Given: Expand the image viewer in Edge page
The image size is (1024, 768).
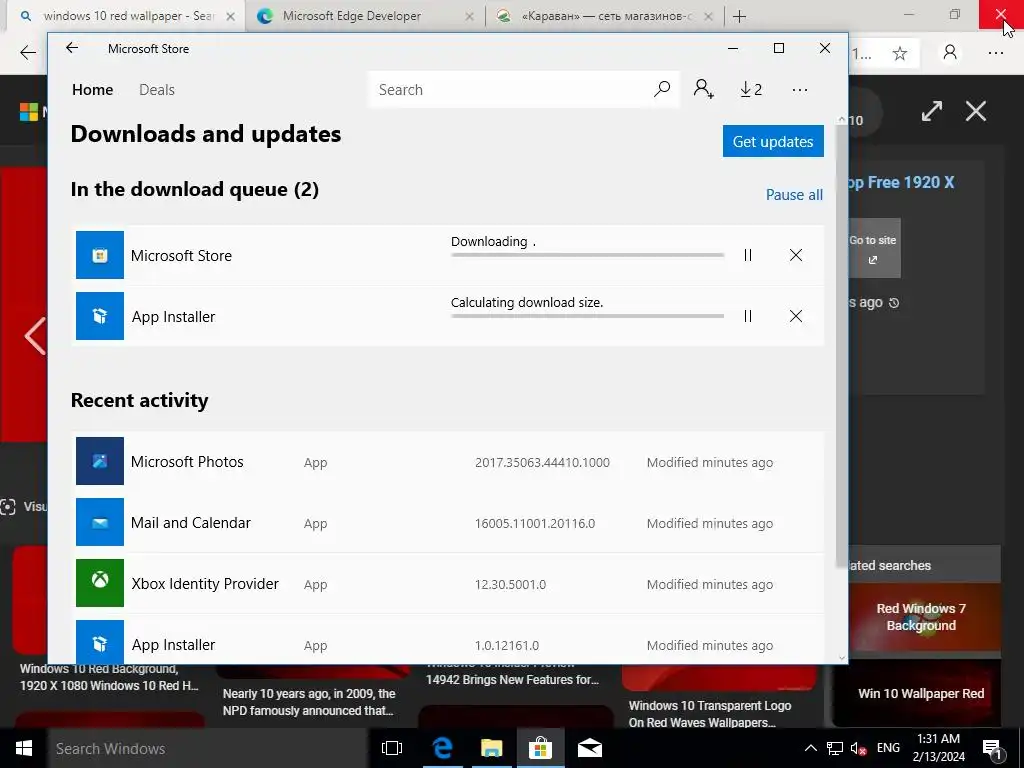Looking at the screenshot, I should click(932, 111).
